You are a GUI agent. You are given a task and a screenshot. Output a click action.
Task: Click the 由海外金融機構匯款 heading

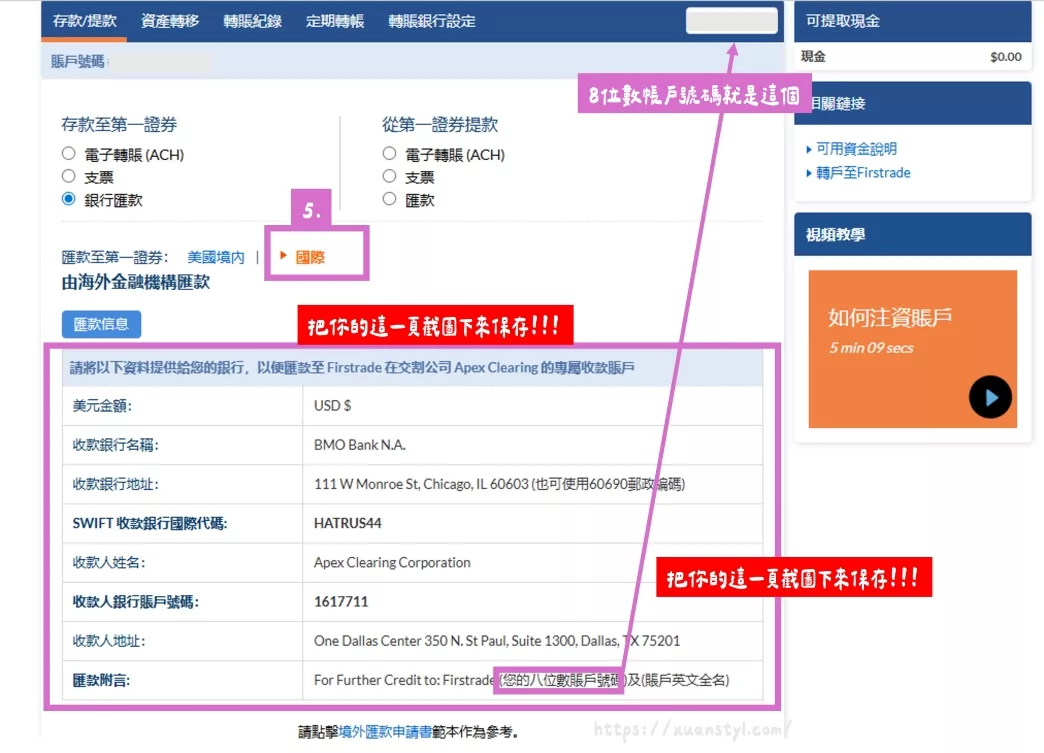136,282
